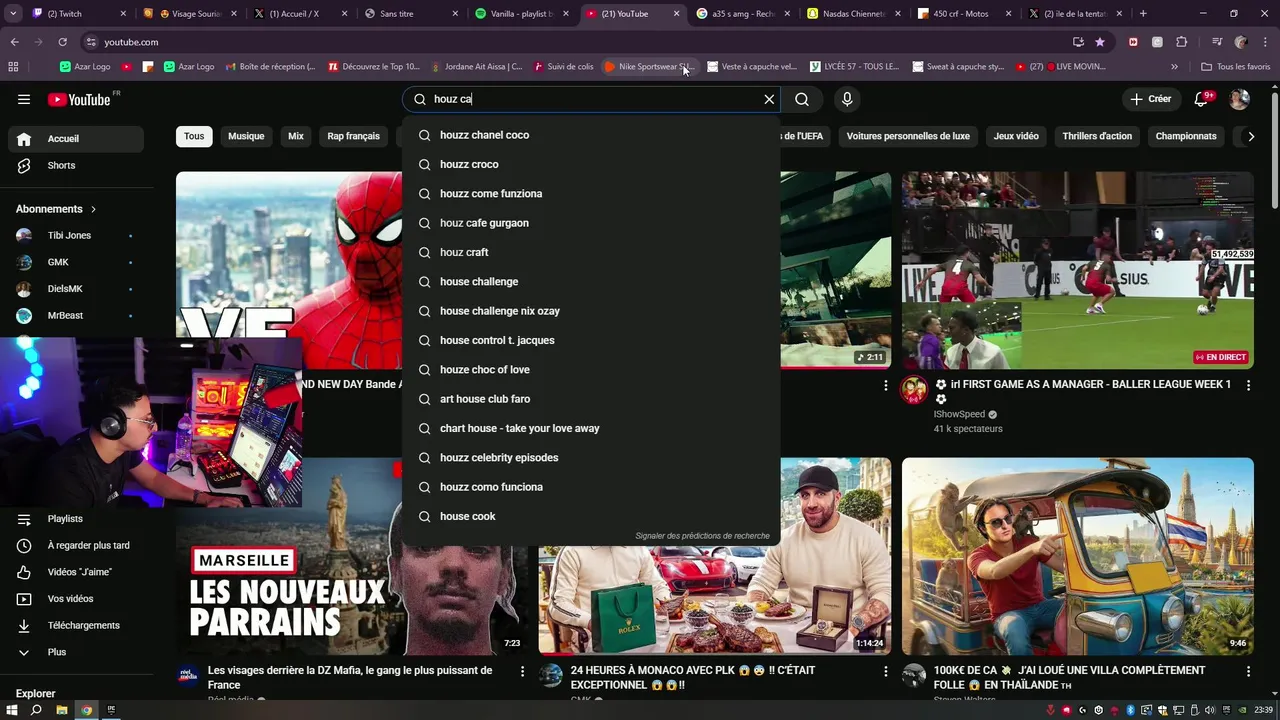Select the Championnats filter chip
1280x720 pixels.
point(1186,136)
